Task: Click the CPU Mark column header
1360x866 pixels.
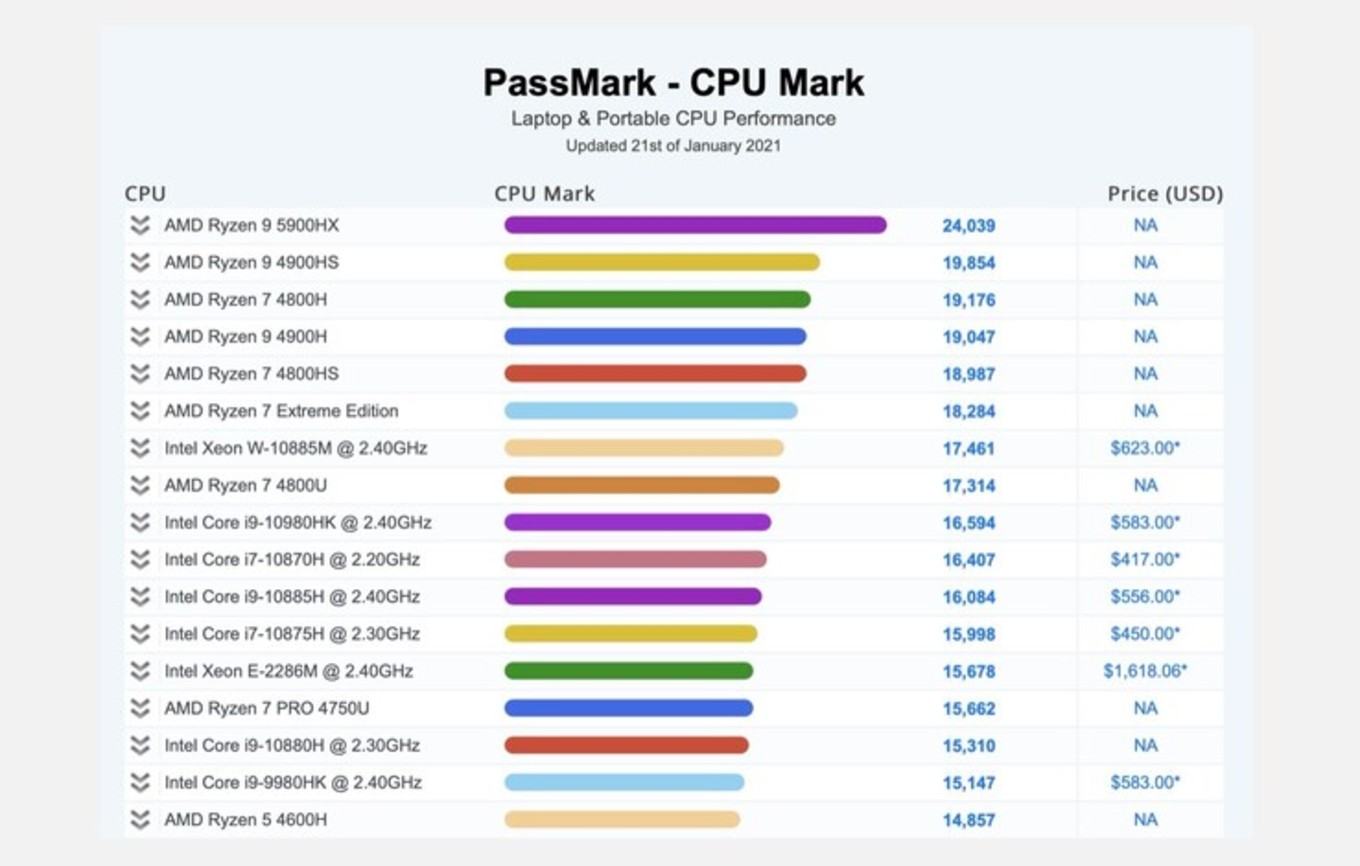Action: coord(544,193)
